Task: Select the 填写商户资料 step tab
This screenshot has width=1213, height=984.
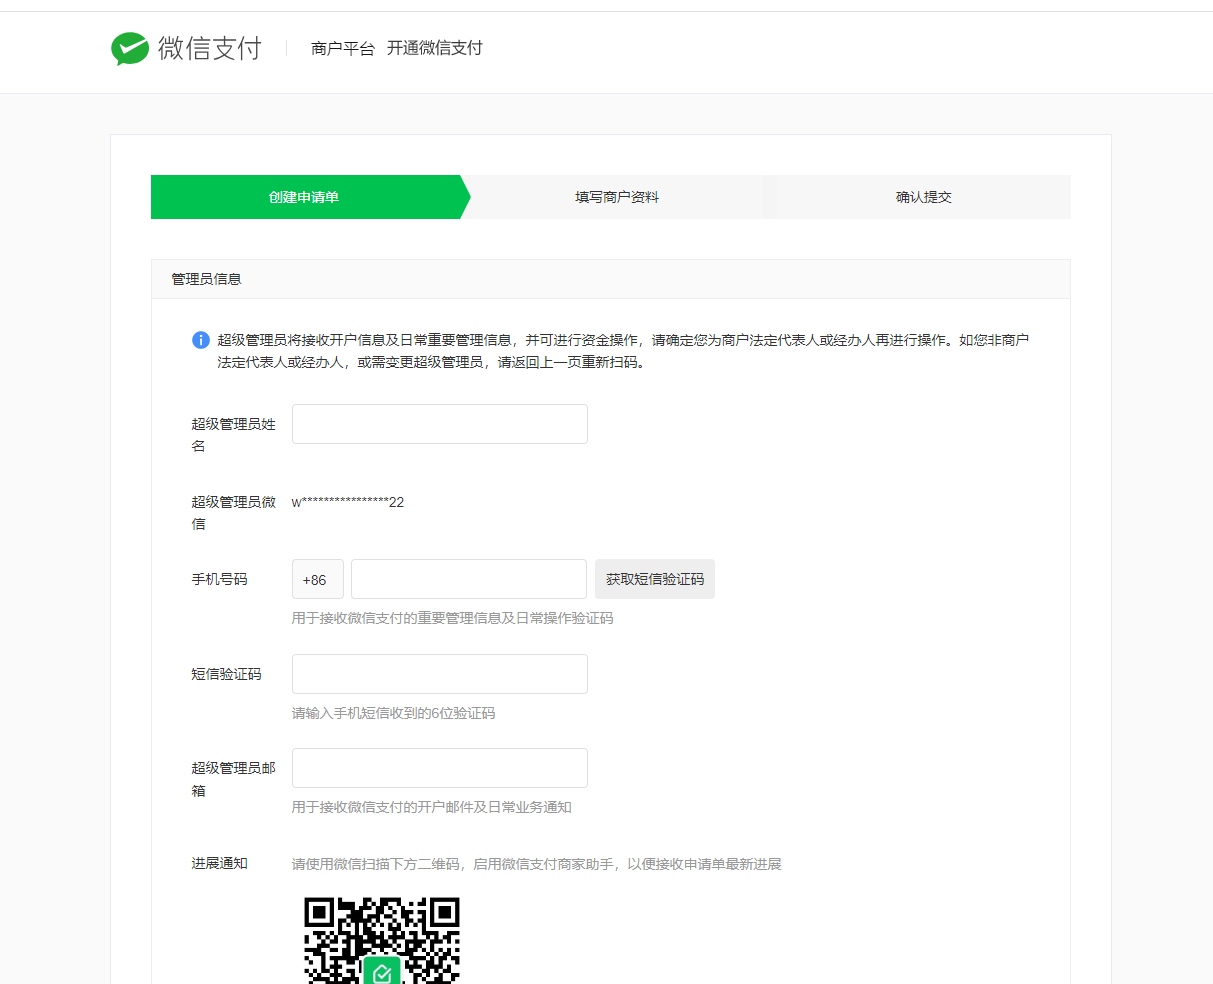Action: click(x=617, y=197)
